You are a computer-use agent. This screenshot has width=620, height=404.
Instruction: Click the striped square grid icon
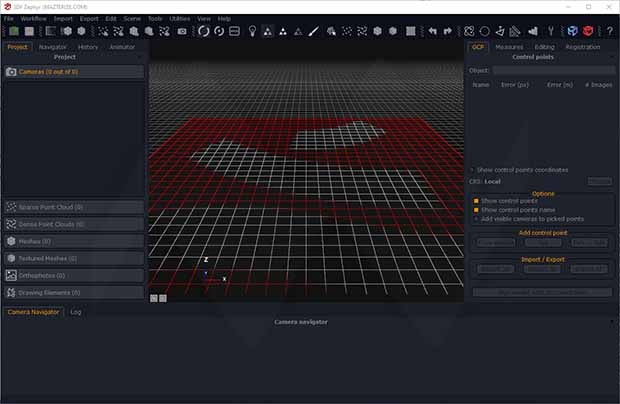[411, 31]
